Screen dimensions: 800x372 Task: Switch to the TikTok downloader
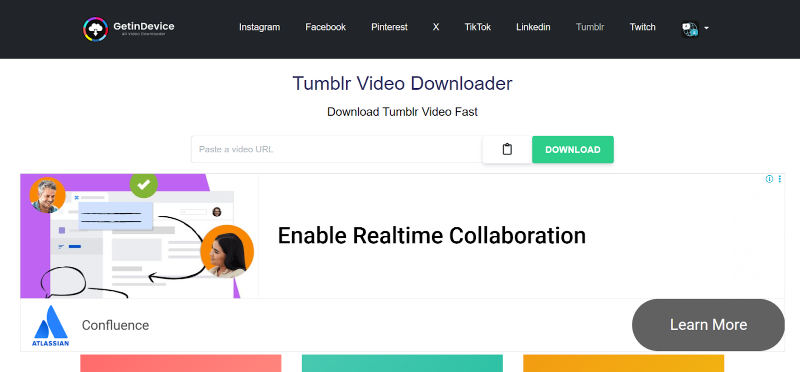click(478, 27)
